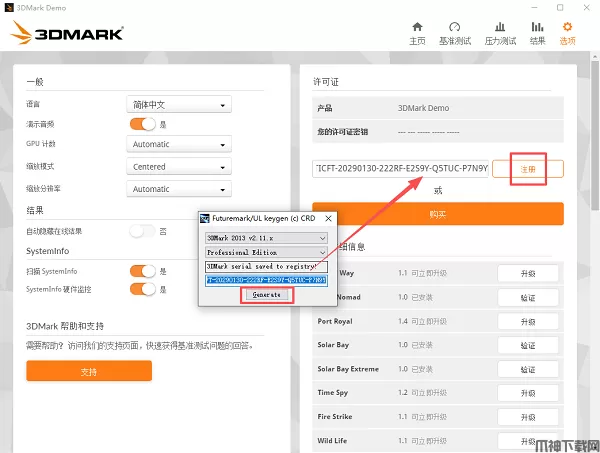Open the 3DMark 2013 version dropdown
600x453 pixels.
pyautogui.click(x=266, y=238)
